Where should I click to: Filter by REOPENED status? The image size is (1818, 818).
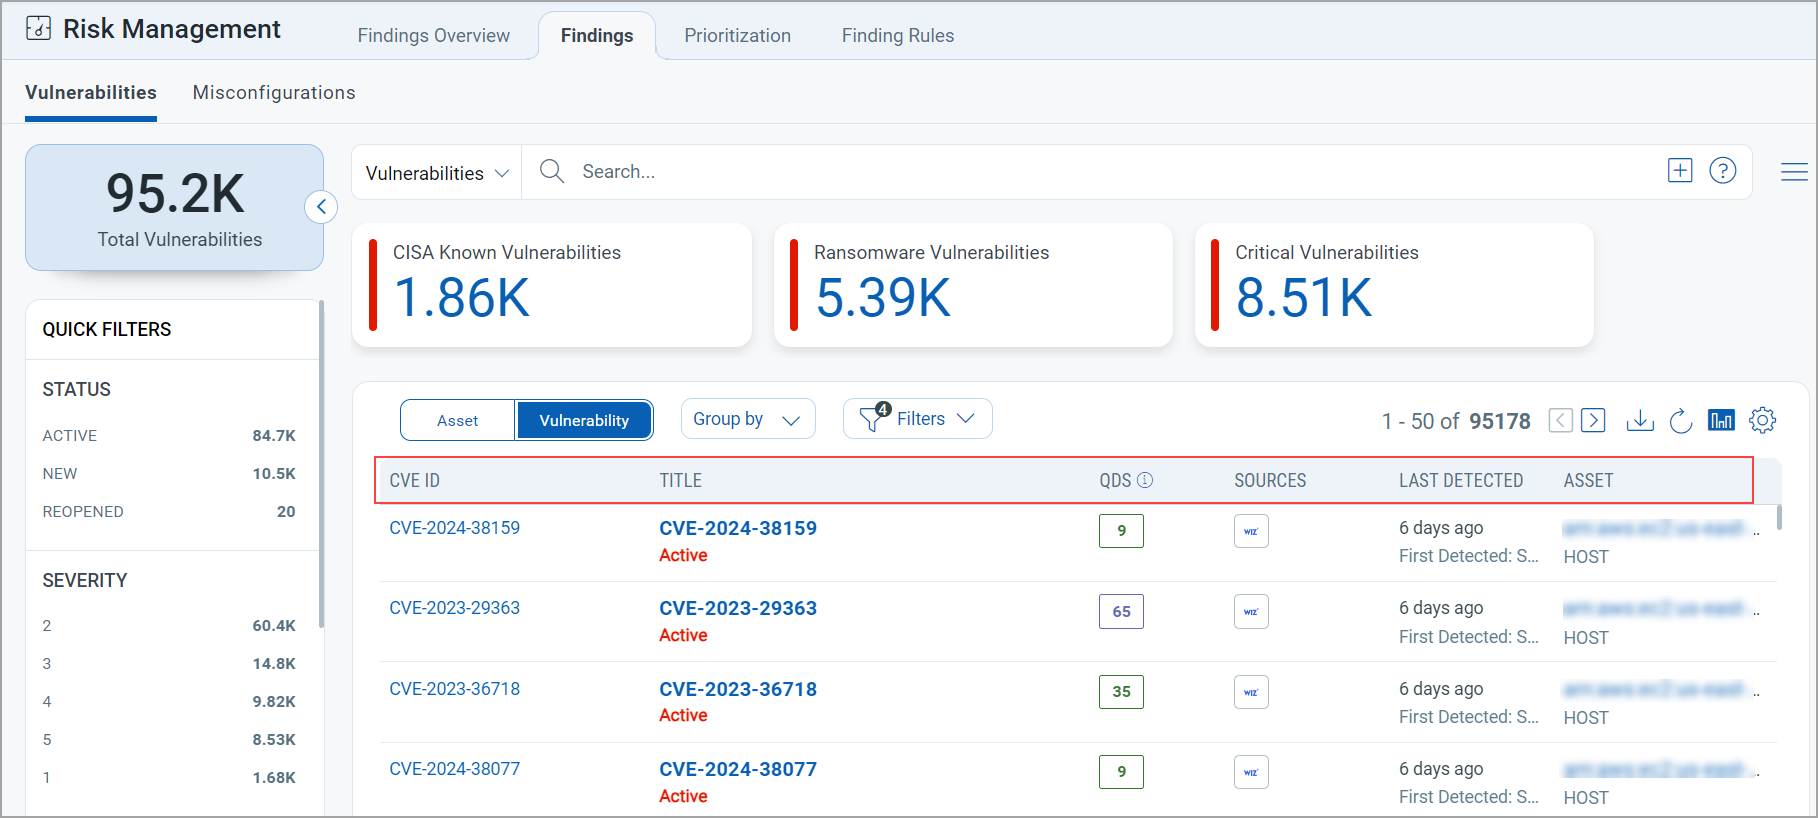tap(169, 512)
